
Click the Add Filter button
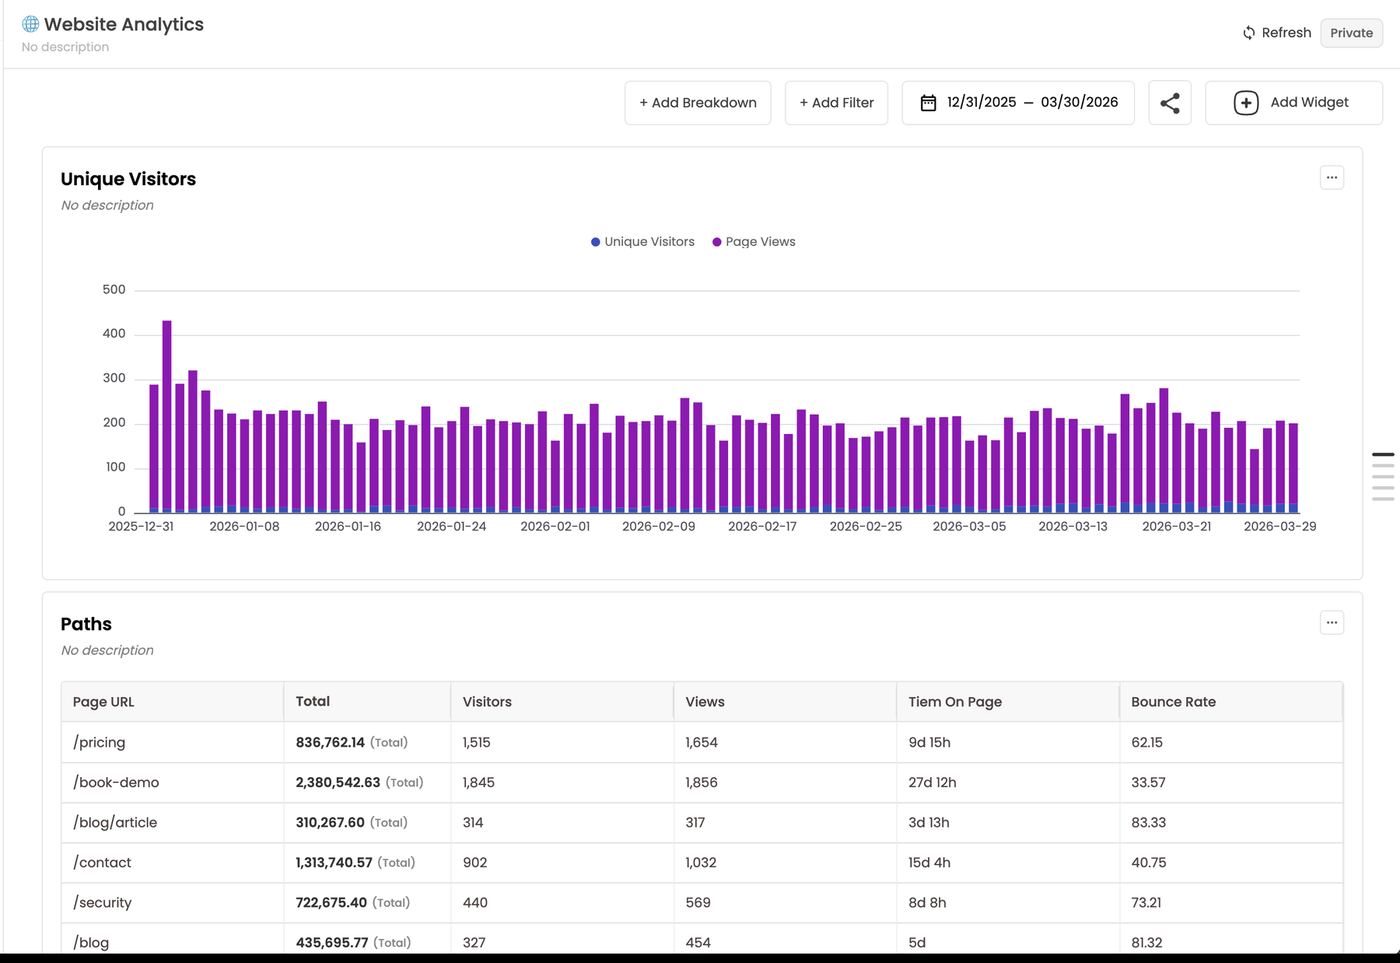coord(836,103)
